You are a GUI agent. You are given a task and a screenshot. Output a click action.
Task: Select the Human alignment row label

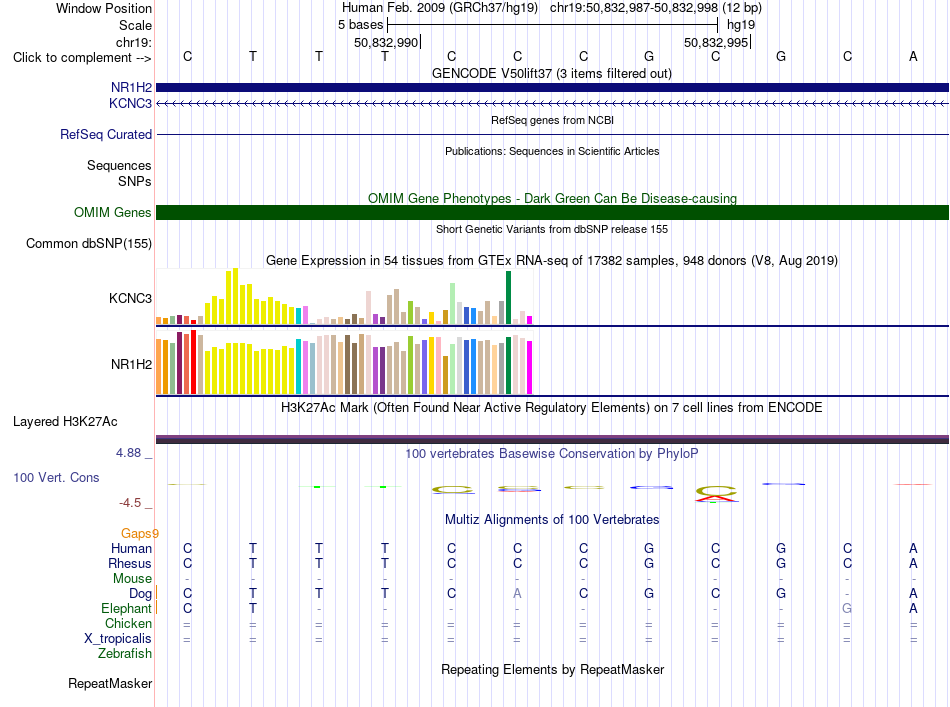click(131, 548)
